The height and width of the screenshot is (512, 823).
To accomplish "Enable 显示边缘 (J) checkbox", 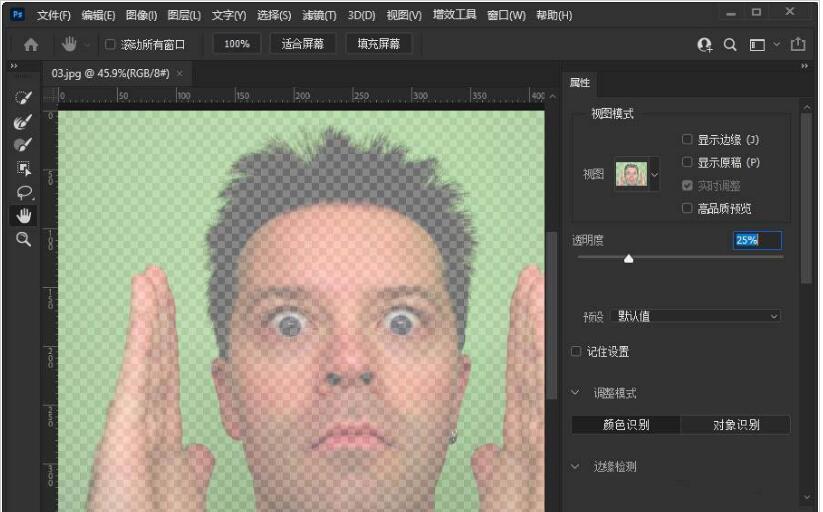I will (x=687, y=139).
